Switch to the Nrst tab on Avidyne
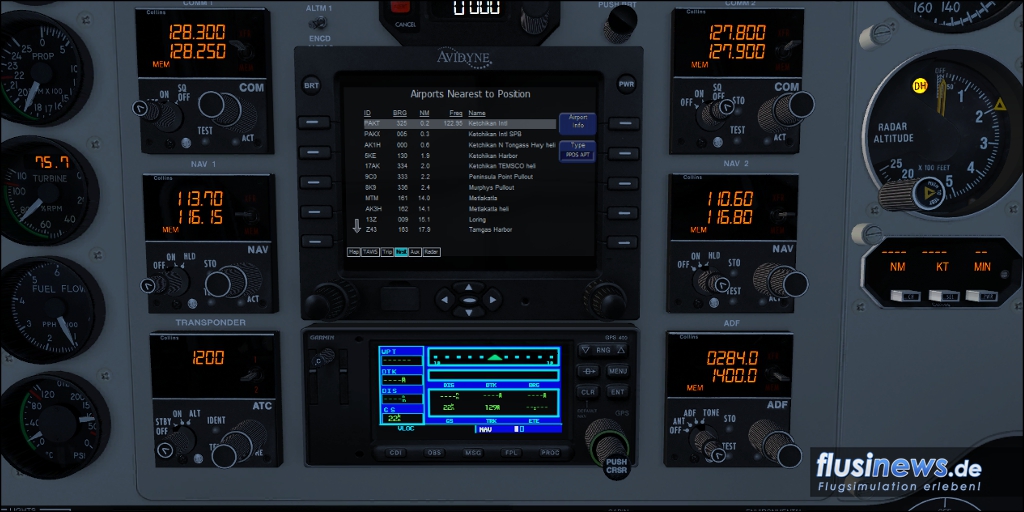Screen dimensions: 1024x512 (x=401, y=251)
